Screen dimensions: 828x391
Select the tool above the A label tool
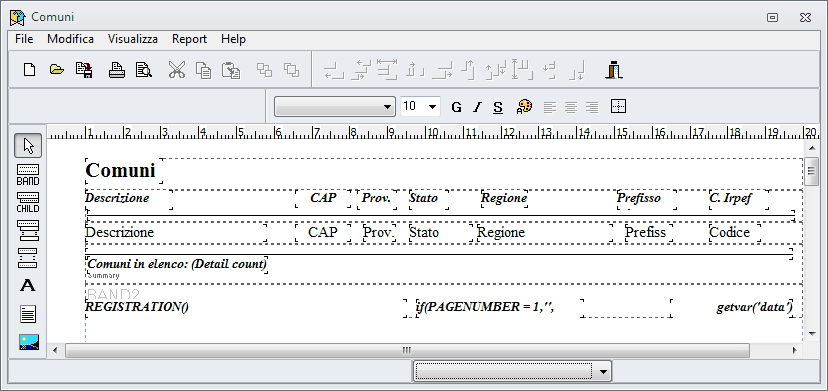28,258
